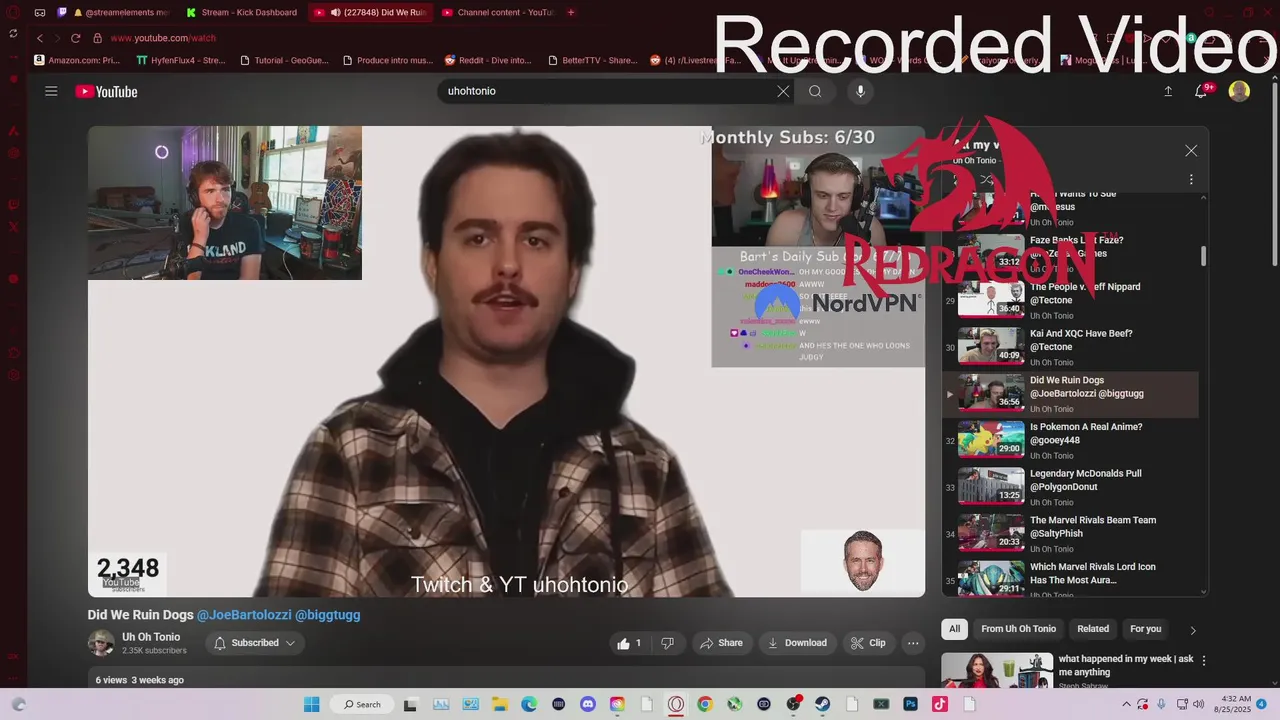The image size is (1280, 720).
Task: Show next filter chips arrow
Action: click(x=1192, y=630)
